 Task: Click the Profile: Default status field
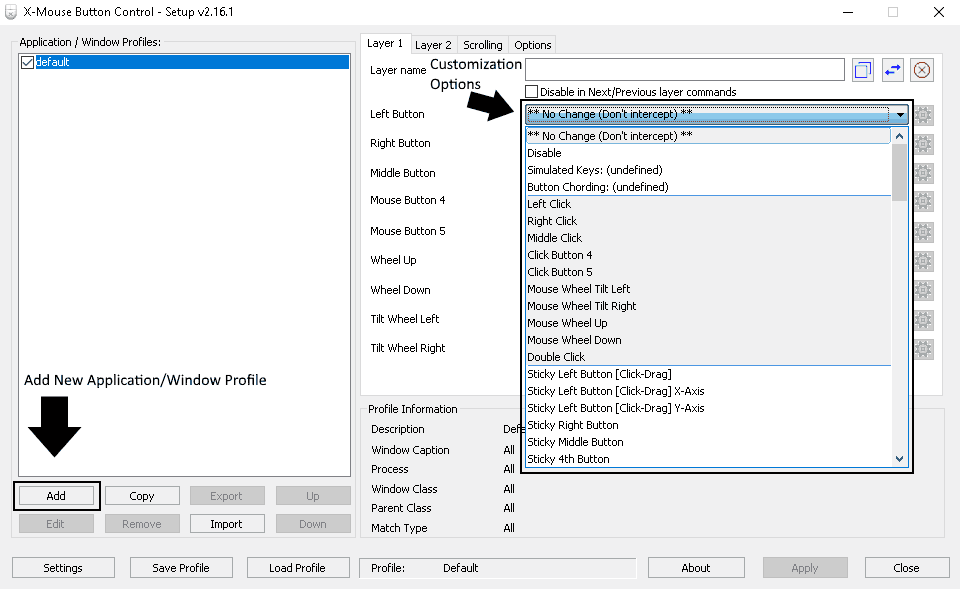tap(498, 568)
